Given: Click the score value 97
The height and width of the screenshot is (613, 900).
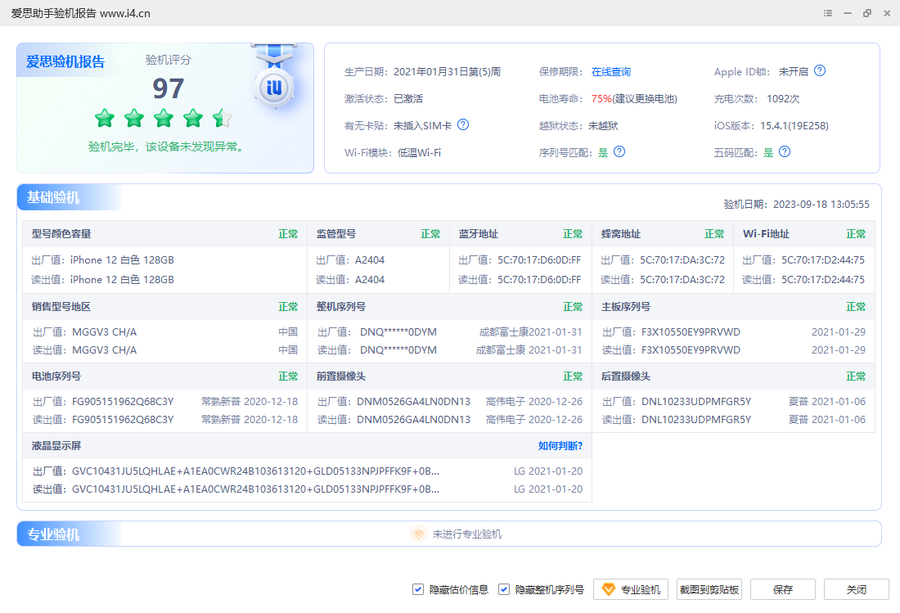Looking at the screenshot, I should 168,88.
